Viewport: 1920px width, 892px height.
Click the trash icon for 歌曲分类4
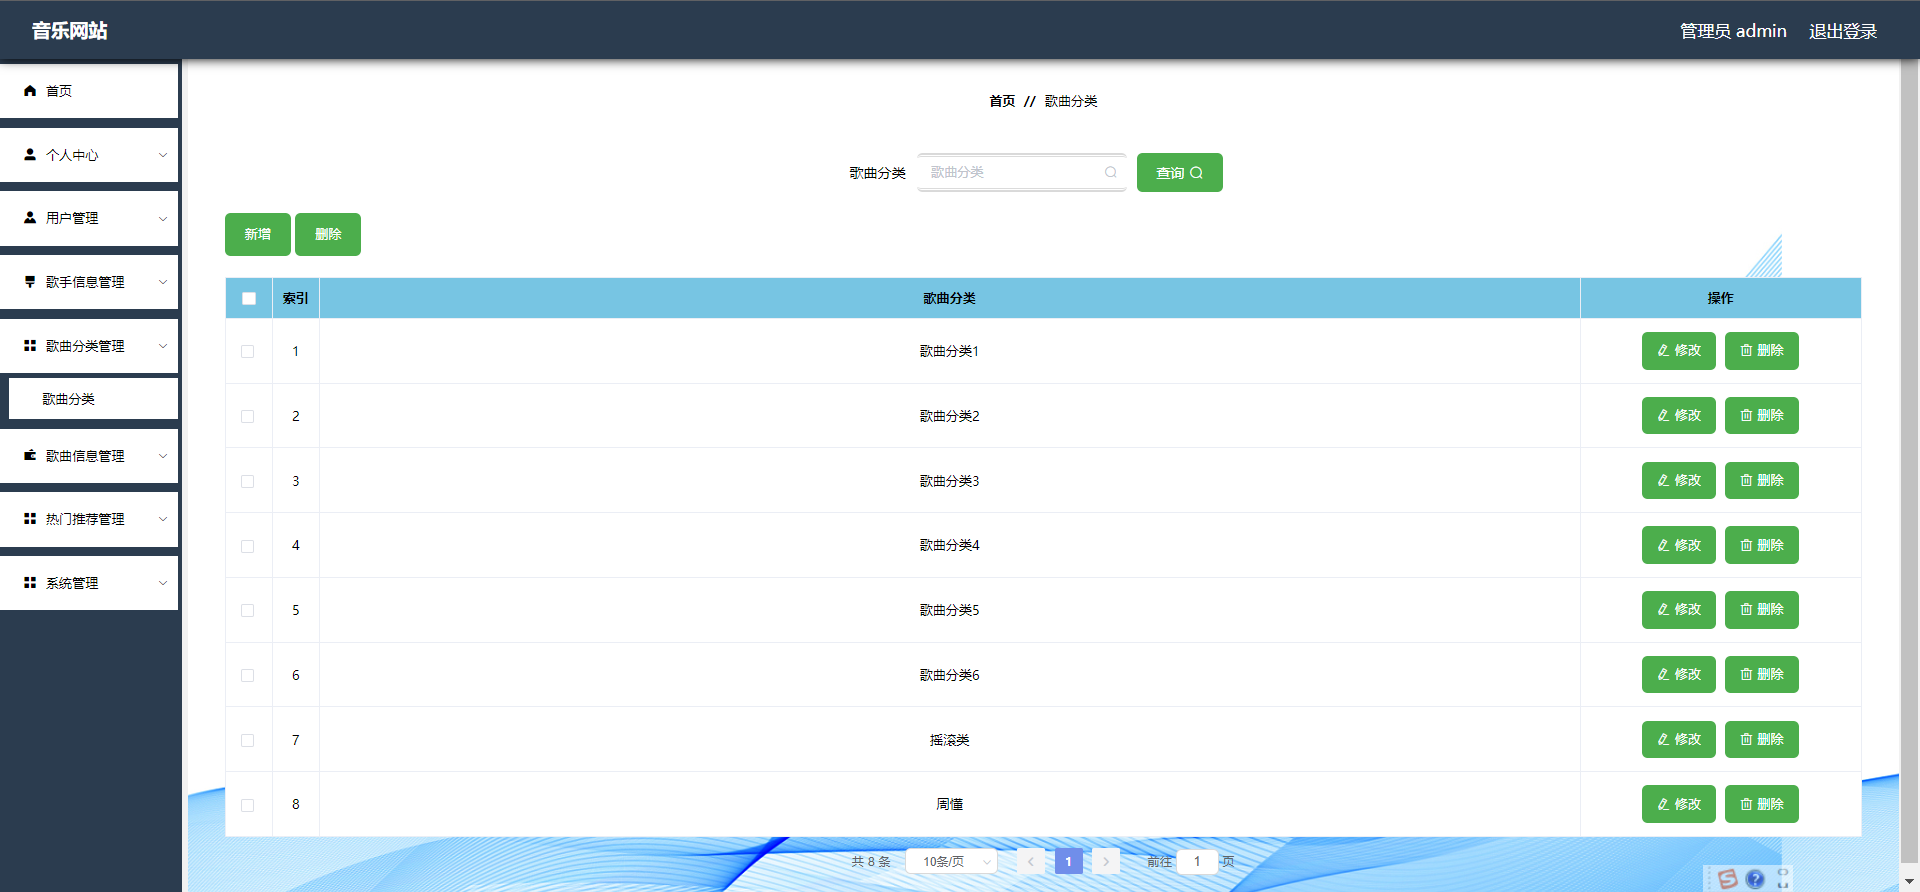tap(1746, 546)
